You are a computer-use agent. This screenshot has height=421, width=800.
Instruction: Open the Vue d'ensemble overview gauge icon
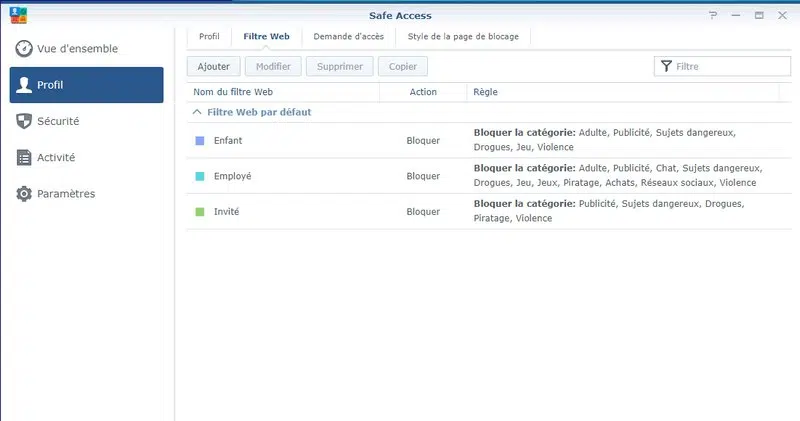click(x=23, y=48)
